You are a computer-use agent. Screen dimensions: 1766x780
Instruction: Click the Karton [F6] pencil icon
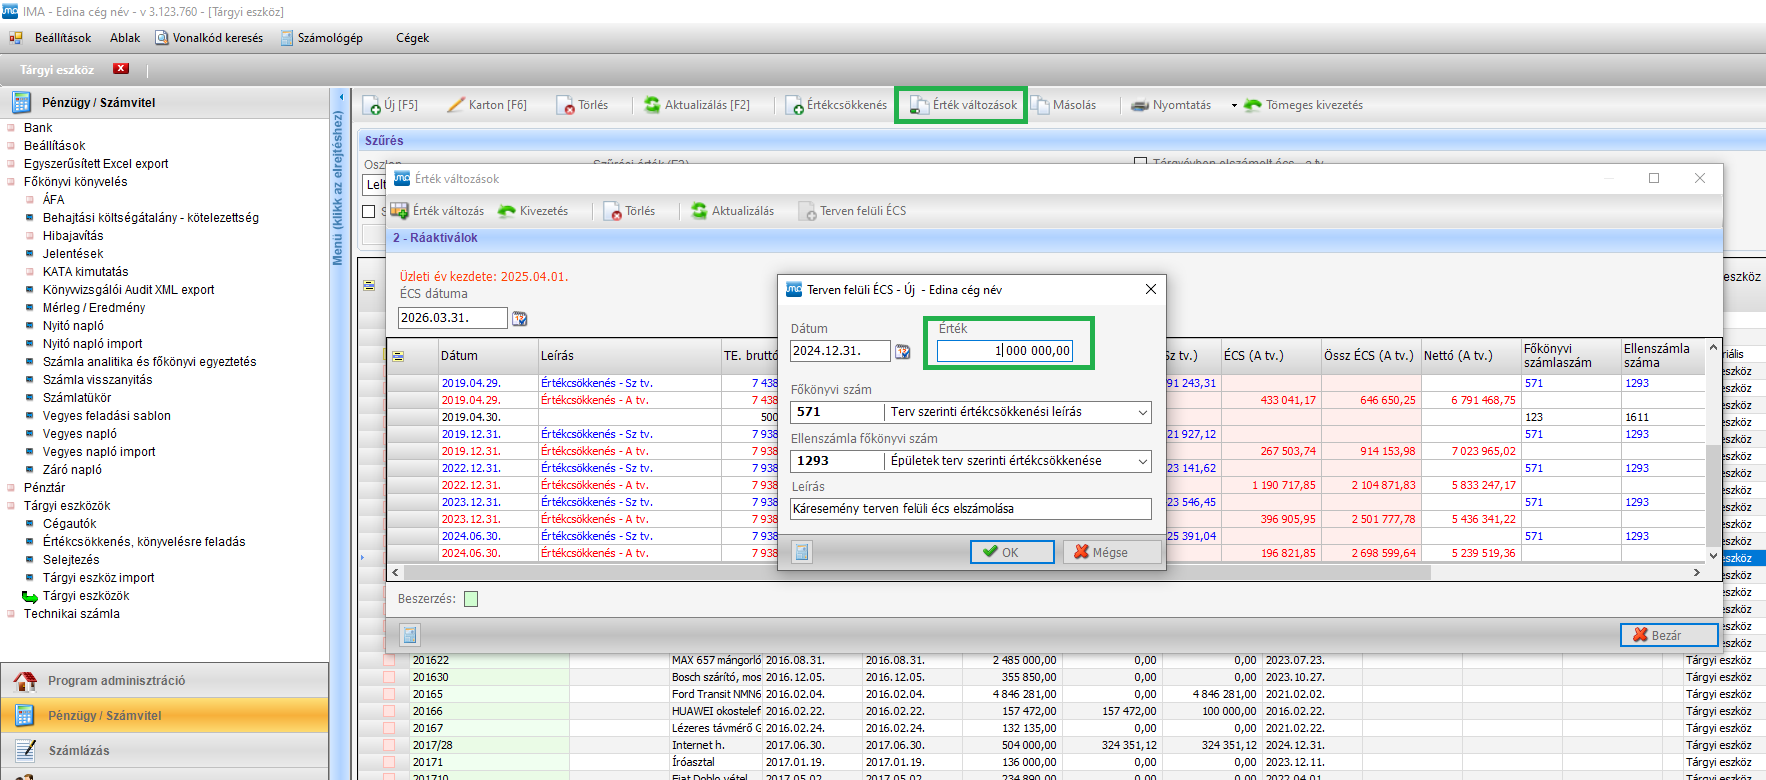coord(456,105)
